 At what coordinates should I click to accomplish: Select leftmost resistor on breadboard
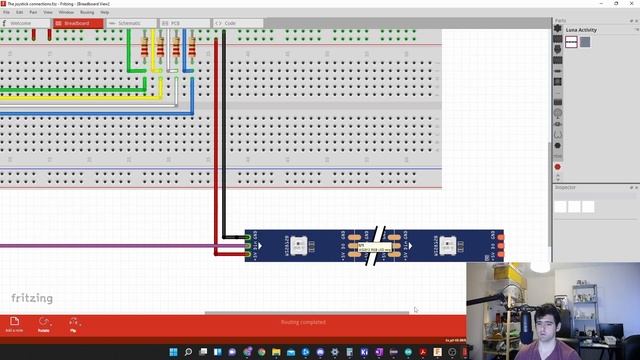144,47
